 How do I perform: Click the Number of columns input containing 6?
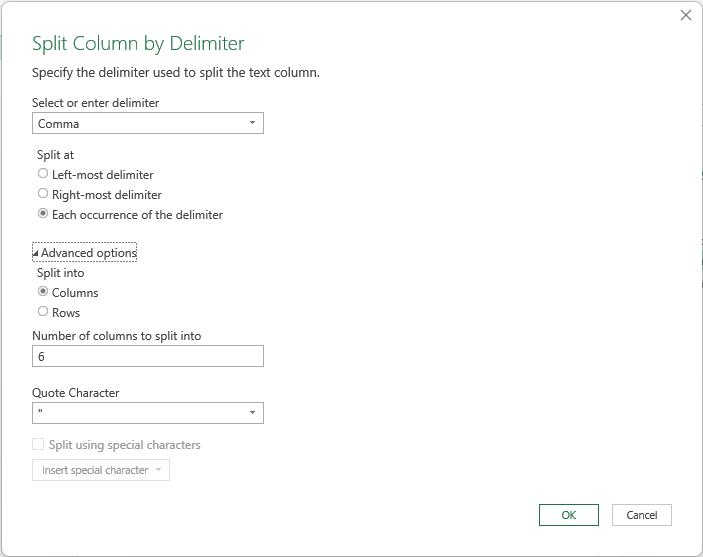pos(148,356)
